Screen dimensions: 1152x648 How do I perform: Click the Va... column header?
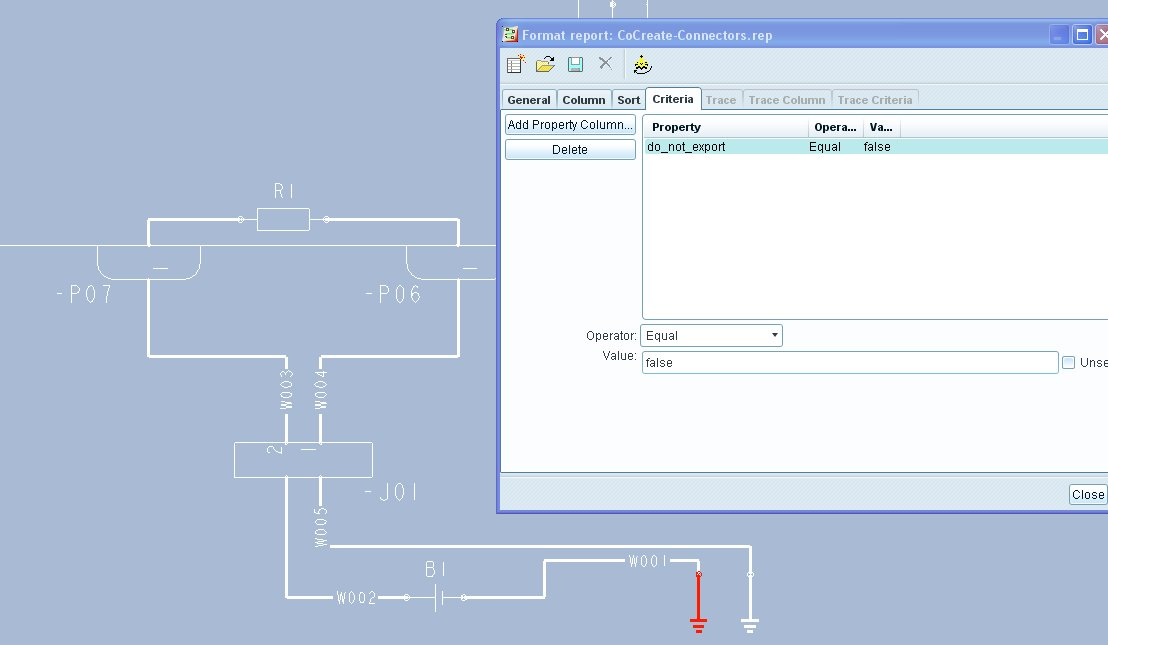(x=881, y=127)
